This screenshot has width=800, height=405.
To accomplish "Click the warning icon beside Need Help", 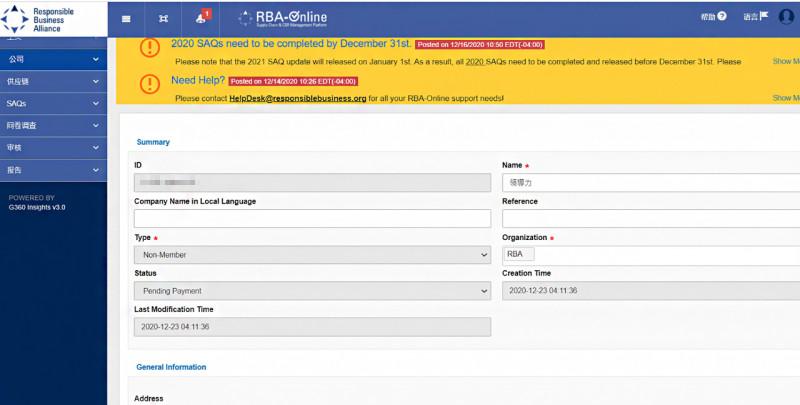I will click(x=149, y=84).
